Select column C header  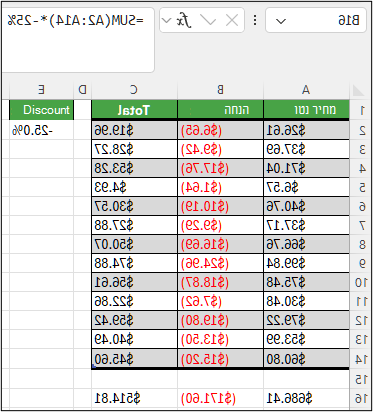(x=134, y=90)
